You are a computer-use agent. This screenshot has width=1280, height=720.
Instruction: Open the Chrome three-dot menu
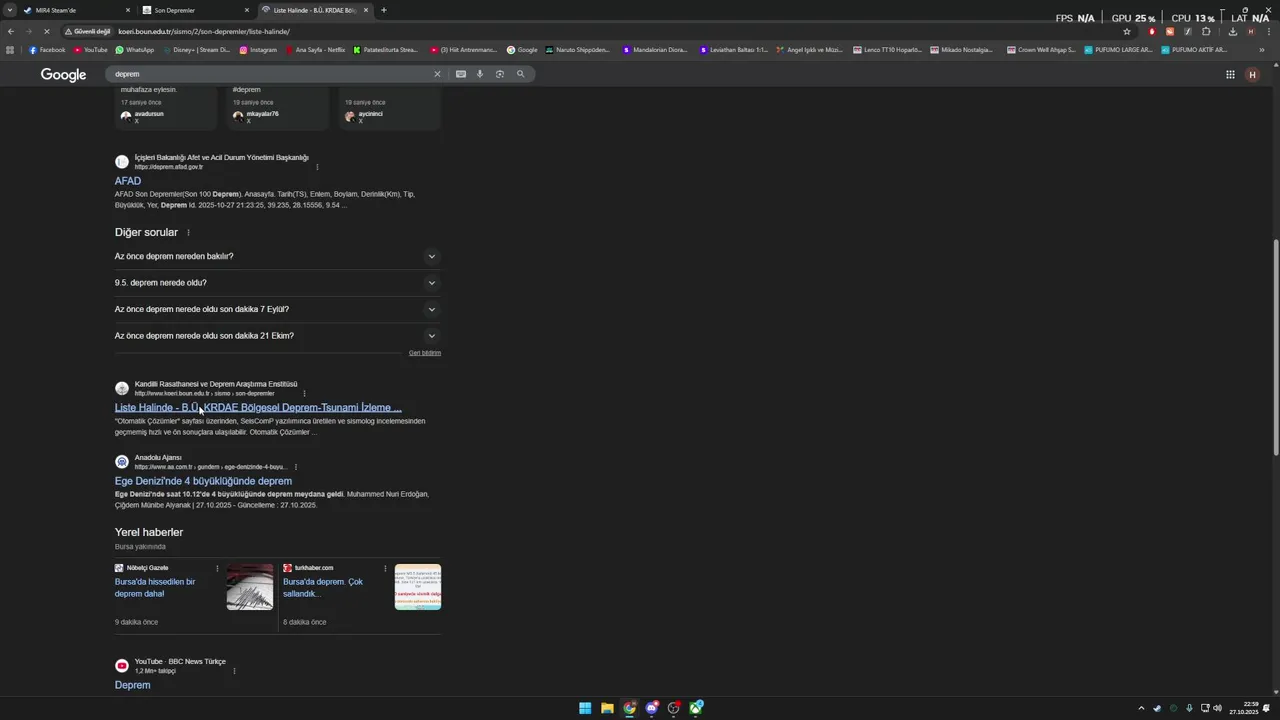click(1268, 31)
